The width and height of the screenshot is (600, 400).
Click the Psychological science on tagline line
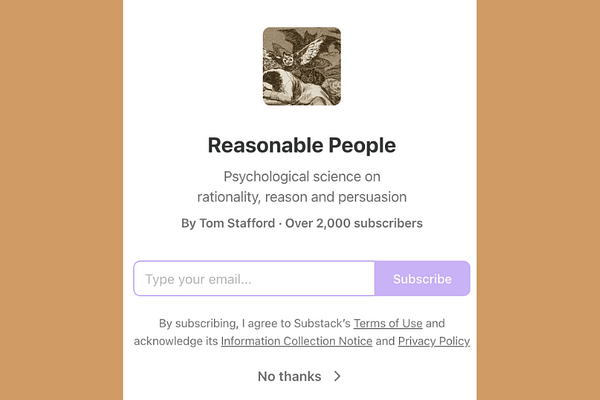(x=301, y=177)
